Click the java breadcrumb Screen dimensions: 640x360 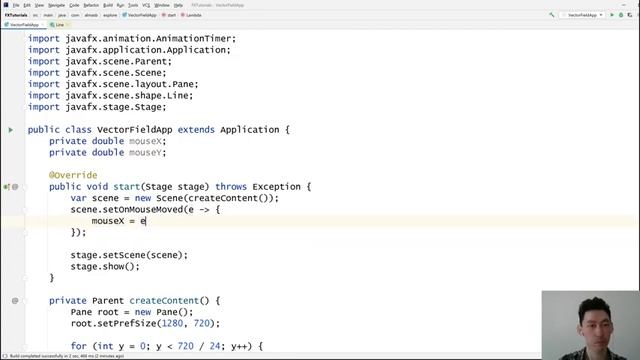click(x=62, y=15)
